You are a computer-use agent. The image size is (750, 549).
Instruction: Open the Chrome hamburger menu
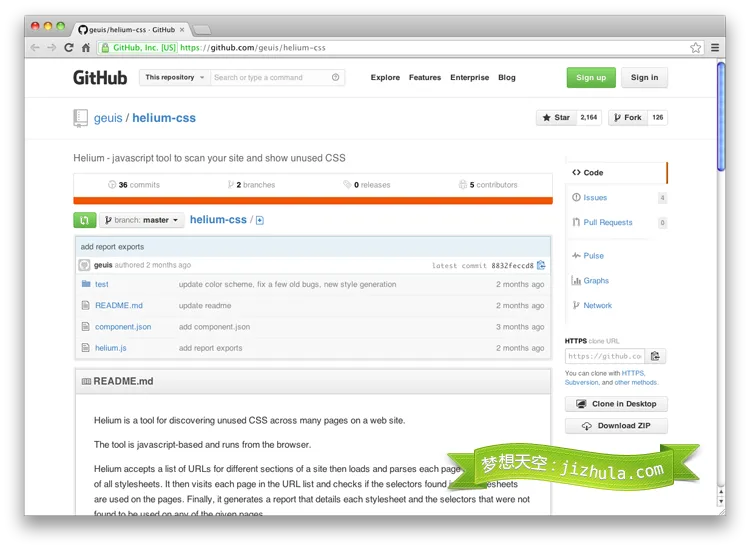(x=715, y=48)
